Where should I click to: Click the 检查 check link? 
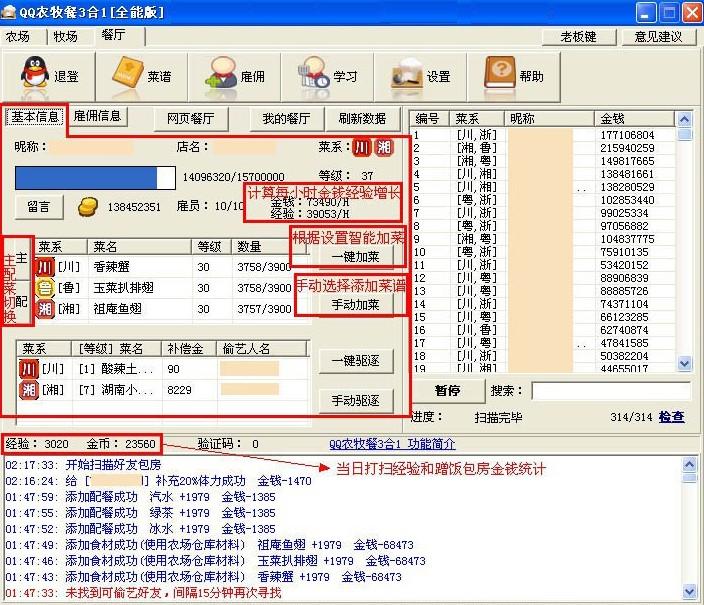672,417
